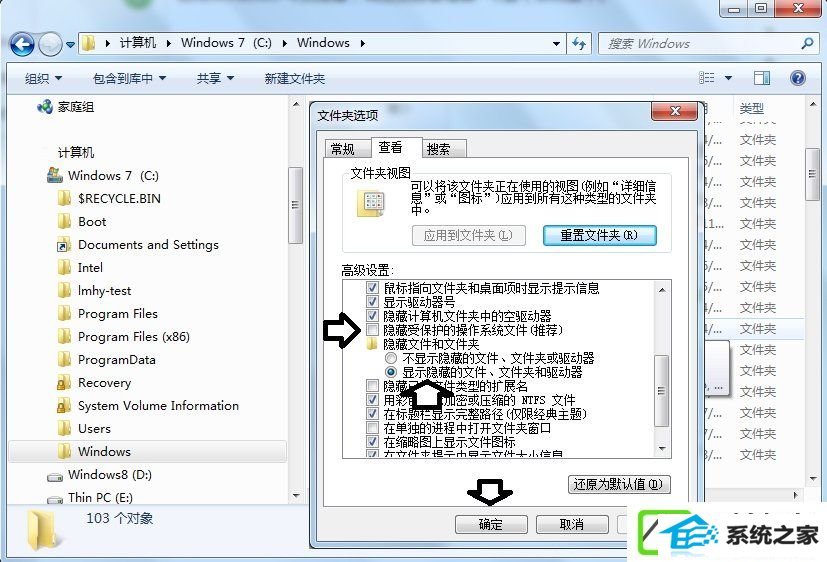Open the recent locations dropdown arrow
827x562 pixels.
click(x=70, y=45)
